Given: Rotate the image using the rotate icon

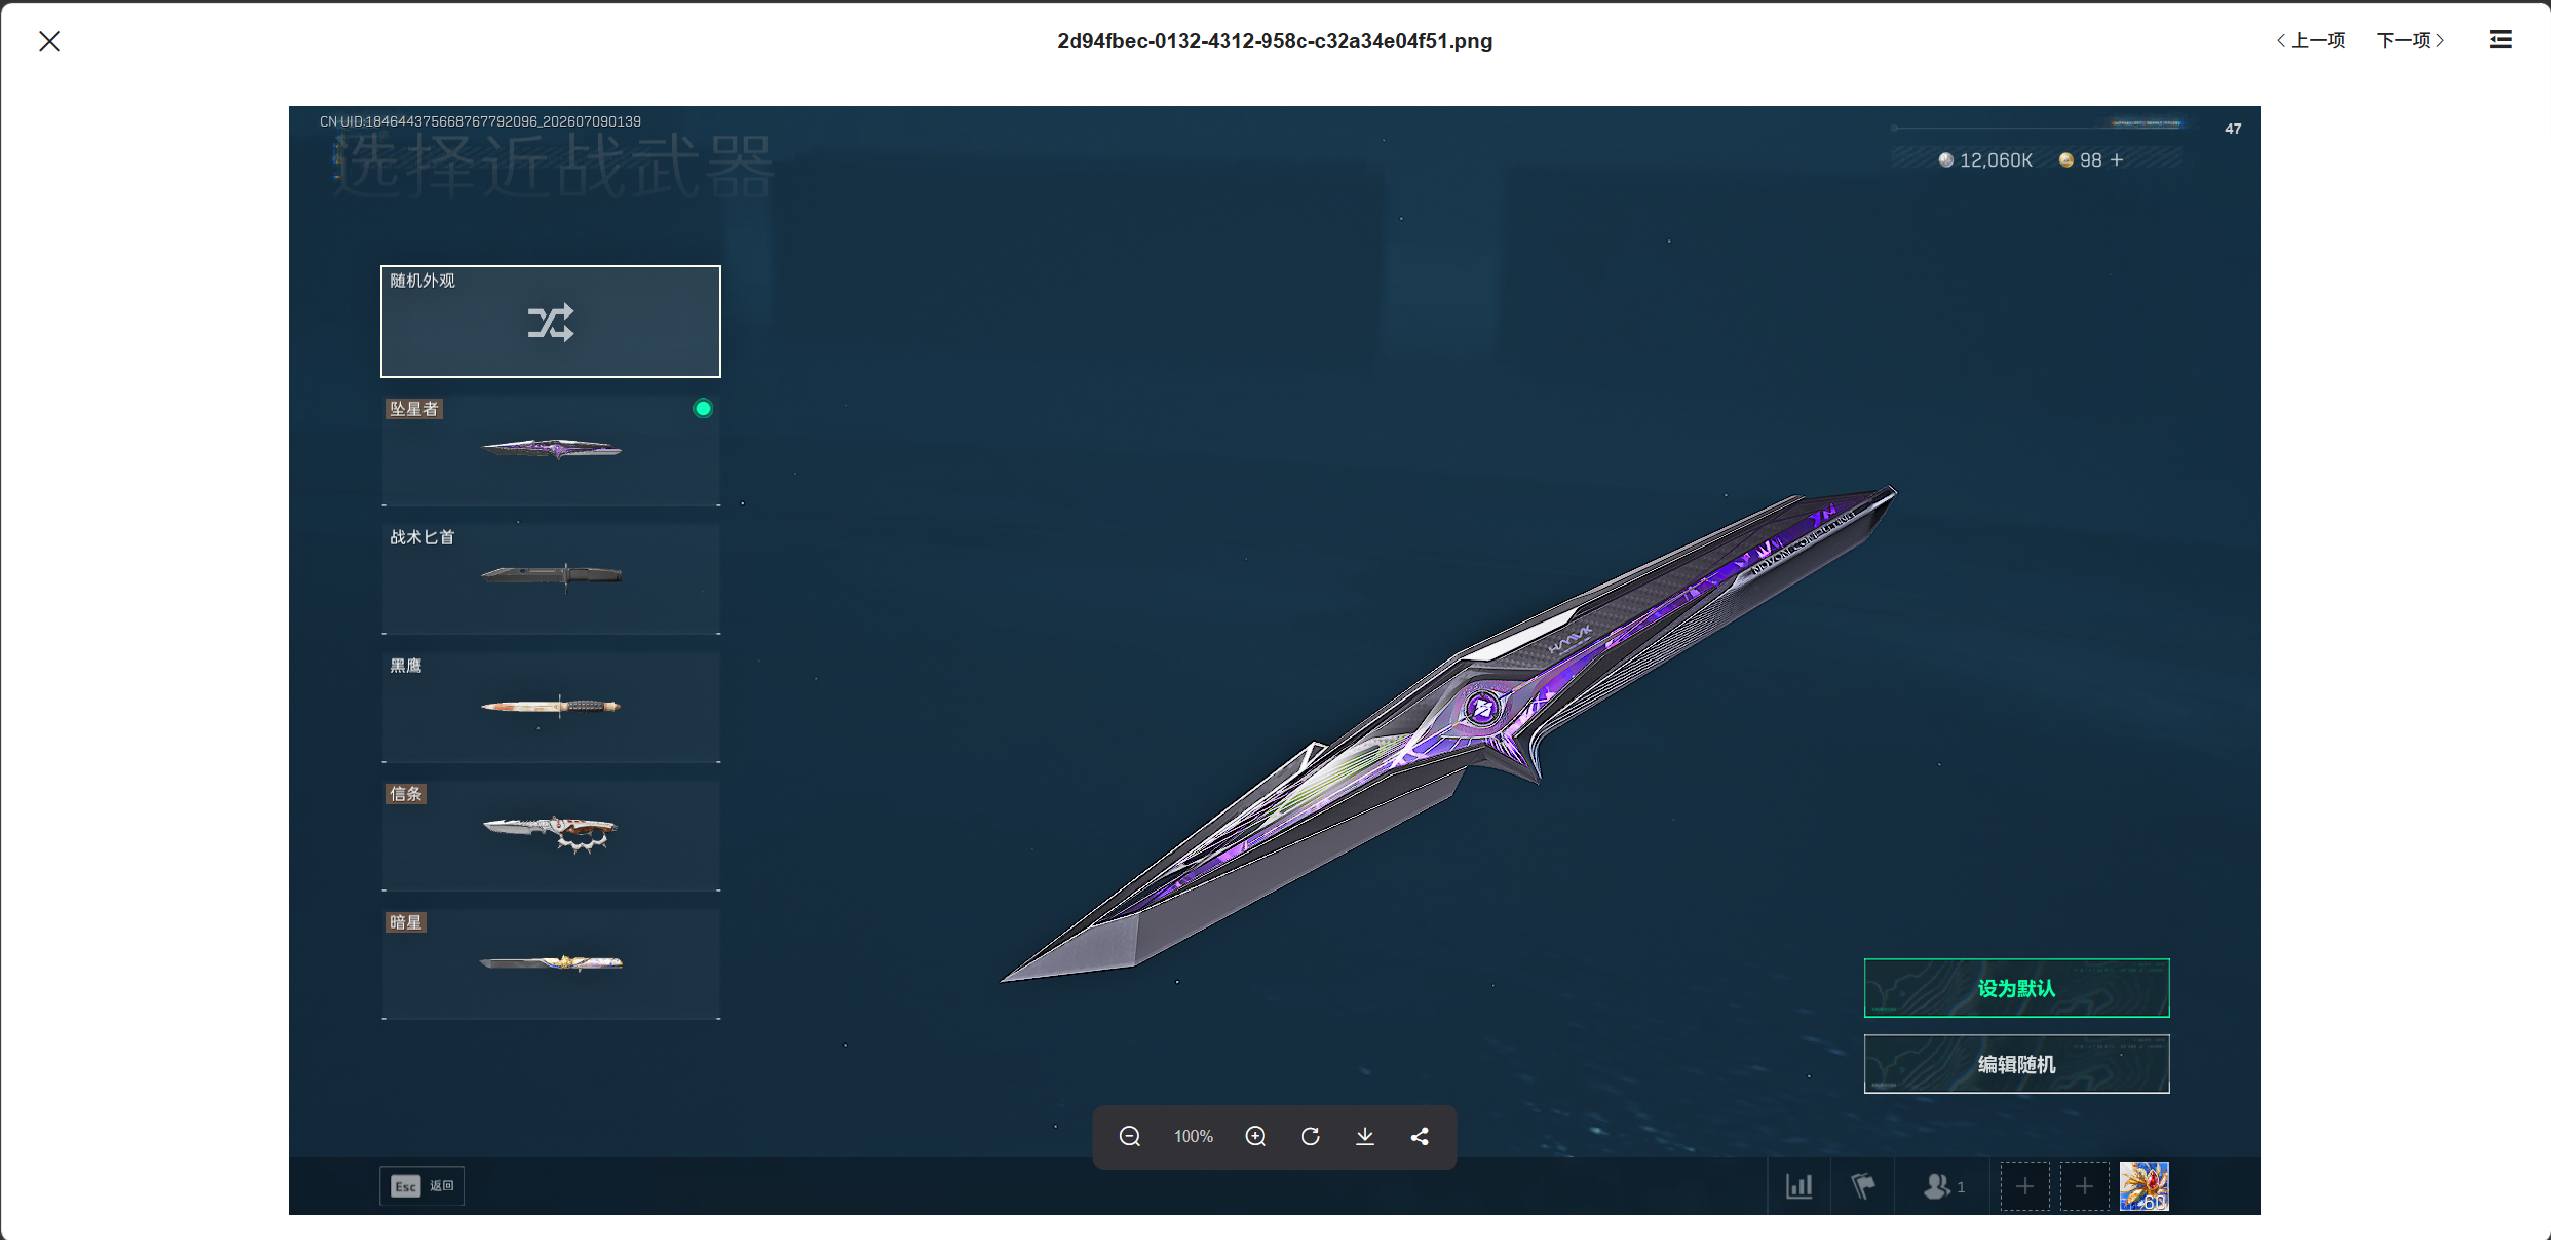Looking at the screenshot, I should 1310,1136.
